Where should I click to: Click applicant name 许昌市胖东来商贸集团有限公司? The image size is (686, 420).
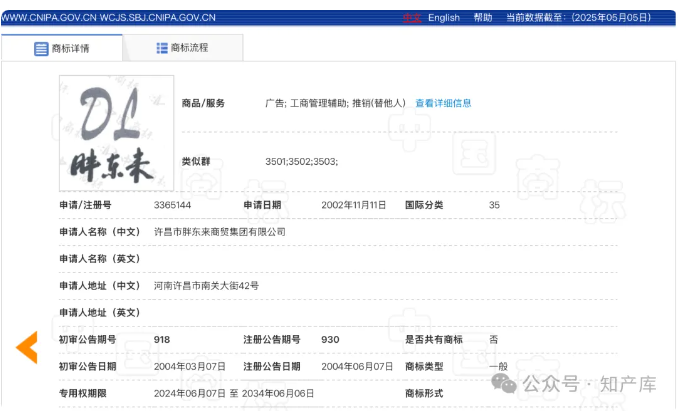[219, 232]
